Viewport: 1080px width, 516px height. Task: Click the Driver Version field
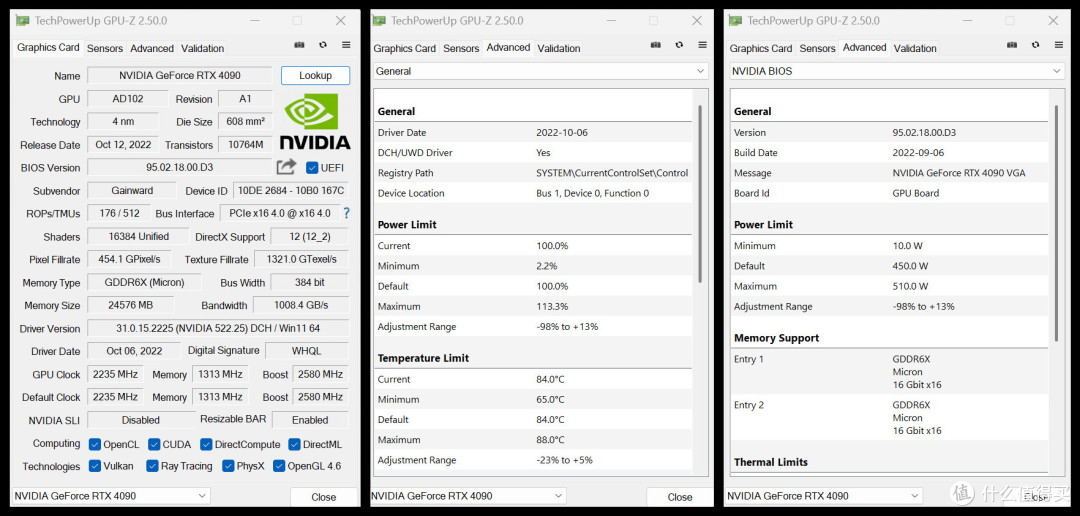pos(218,329)
